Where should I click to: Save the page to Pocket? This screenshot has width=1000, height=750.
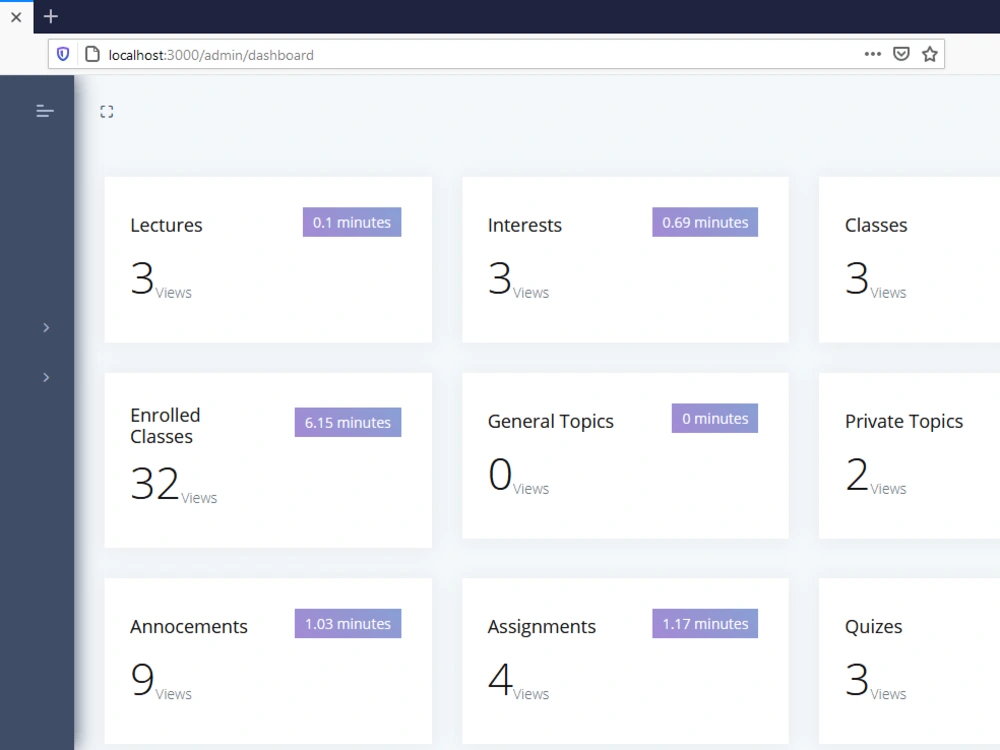(x=901, y=54)
